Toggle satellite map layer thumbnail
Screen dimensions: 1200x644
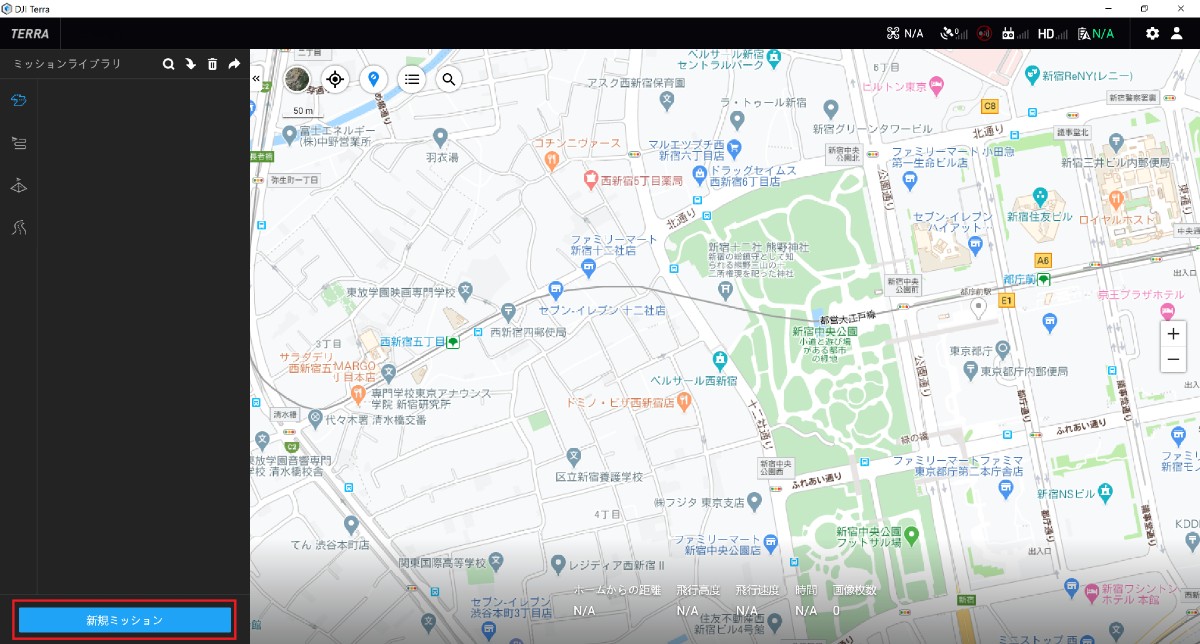tap(297, 79)
